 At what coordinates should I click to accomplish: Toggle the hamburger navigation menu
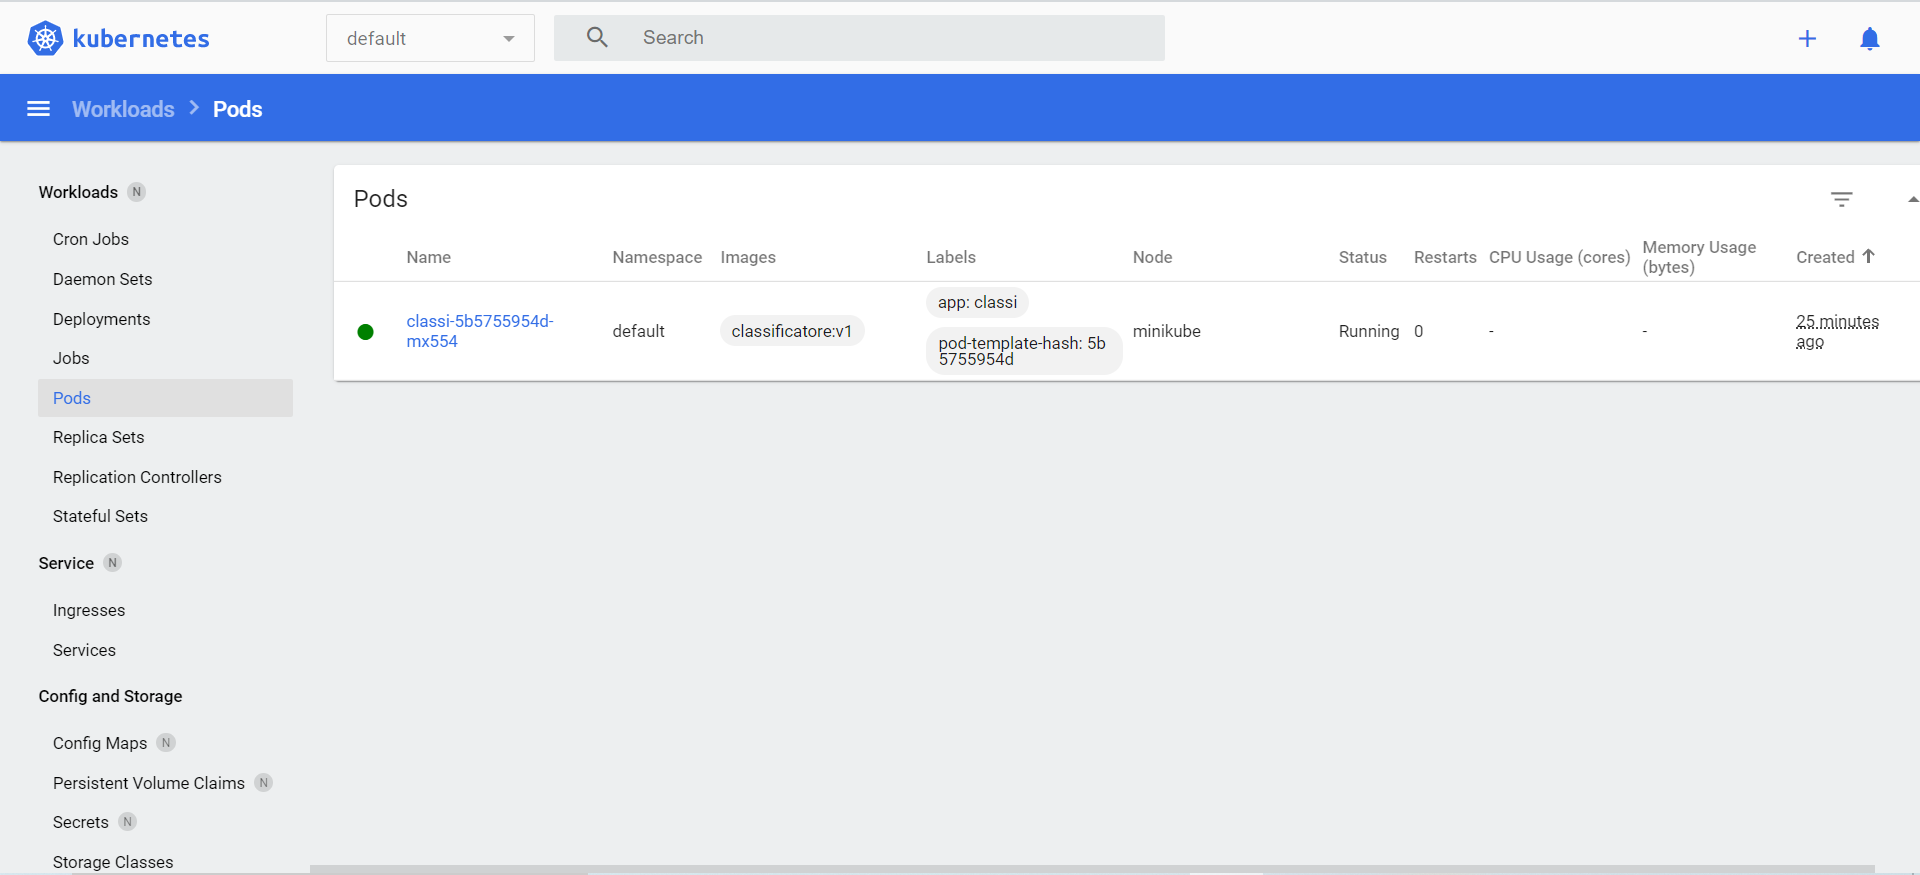(38, 109)
